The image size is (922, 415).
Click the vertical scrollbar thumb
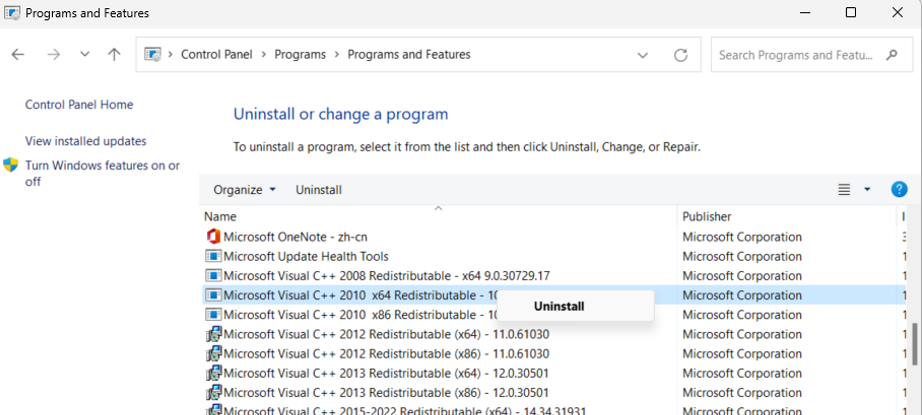tap(916, 343)
